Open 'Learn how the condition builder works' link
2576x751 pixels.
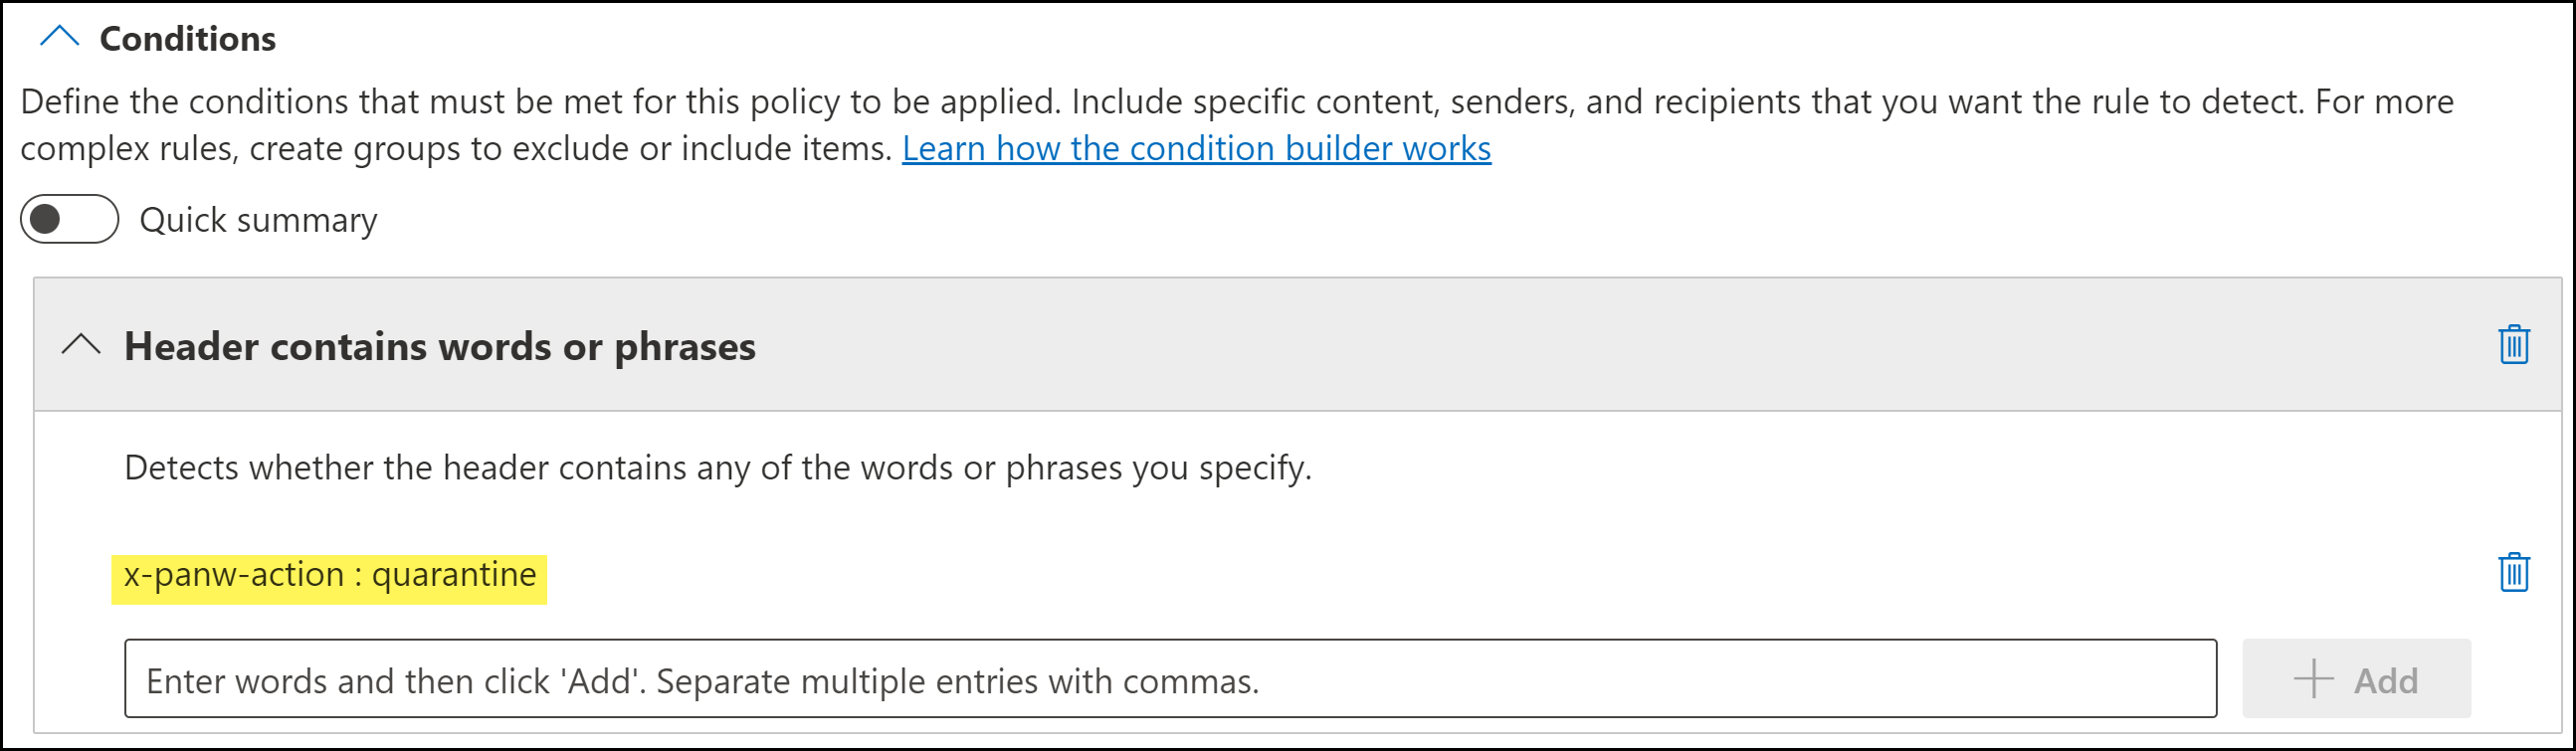1196,148
